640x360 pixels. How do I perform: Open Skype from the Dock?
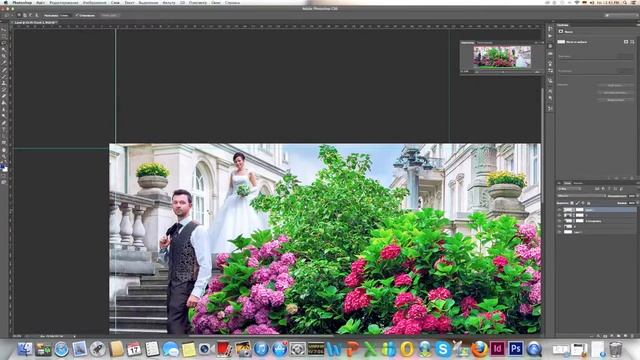point(442,349)
